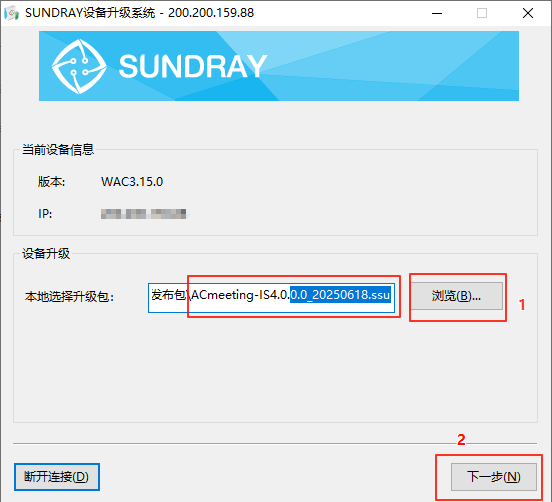The height and width of the screenshot is (502, 552).
Task: Click the SUNDRAY app icon in title bar
Action: (x=11, y=13)
